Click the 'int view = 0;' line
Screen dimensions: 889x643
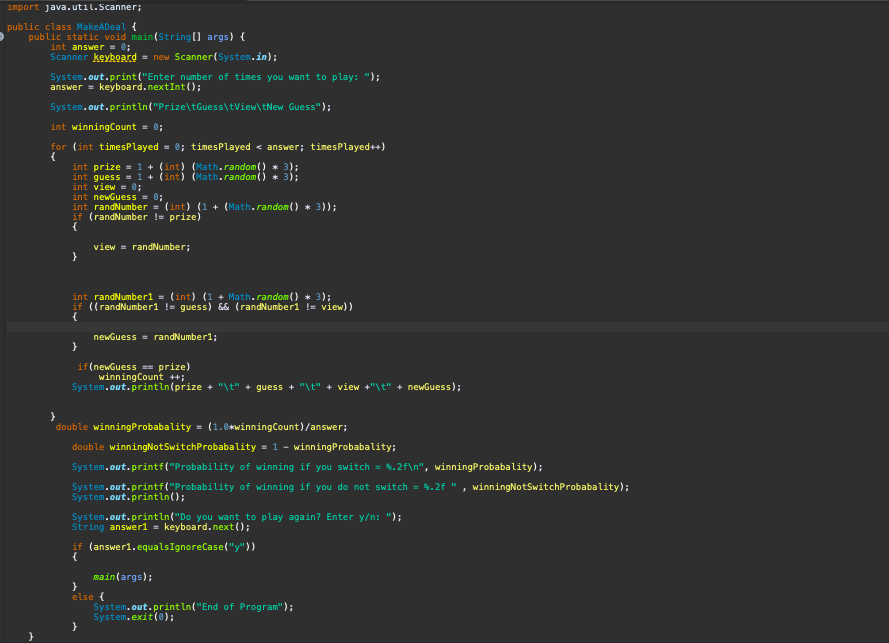coord(107,187)
